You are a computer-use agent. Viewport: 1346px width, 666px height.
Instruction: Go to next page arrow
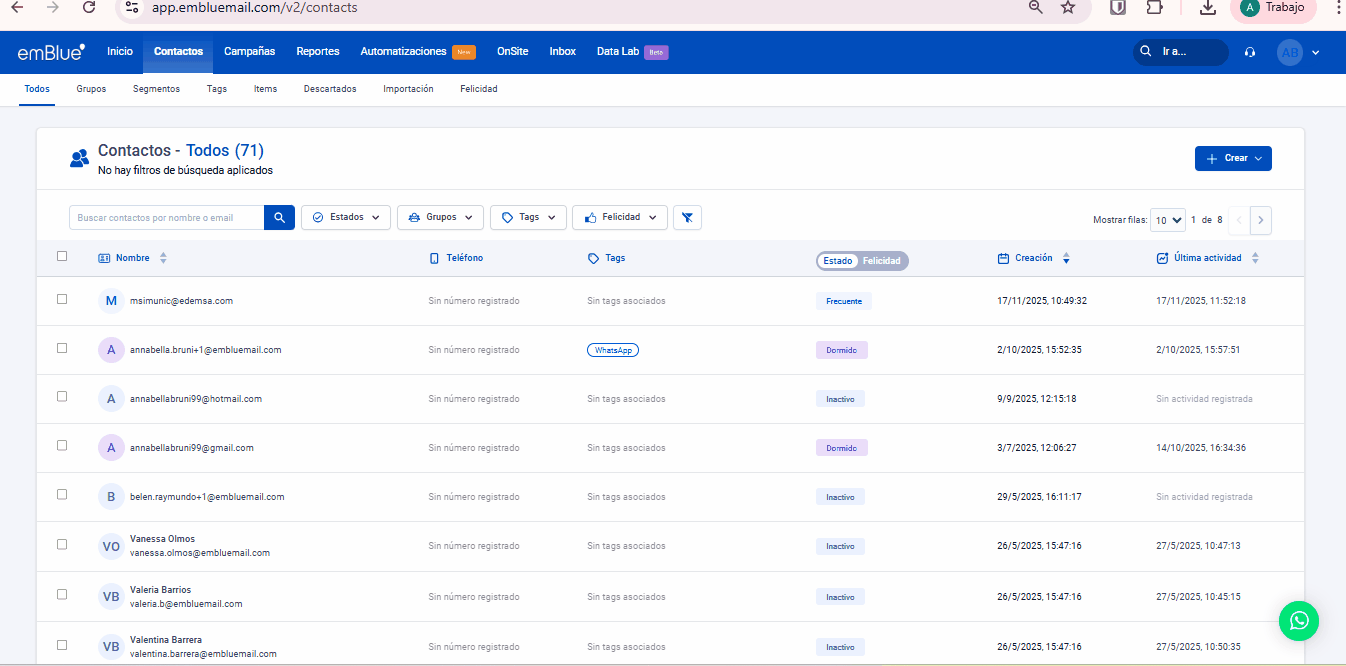[1261, 220]
